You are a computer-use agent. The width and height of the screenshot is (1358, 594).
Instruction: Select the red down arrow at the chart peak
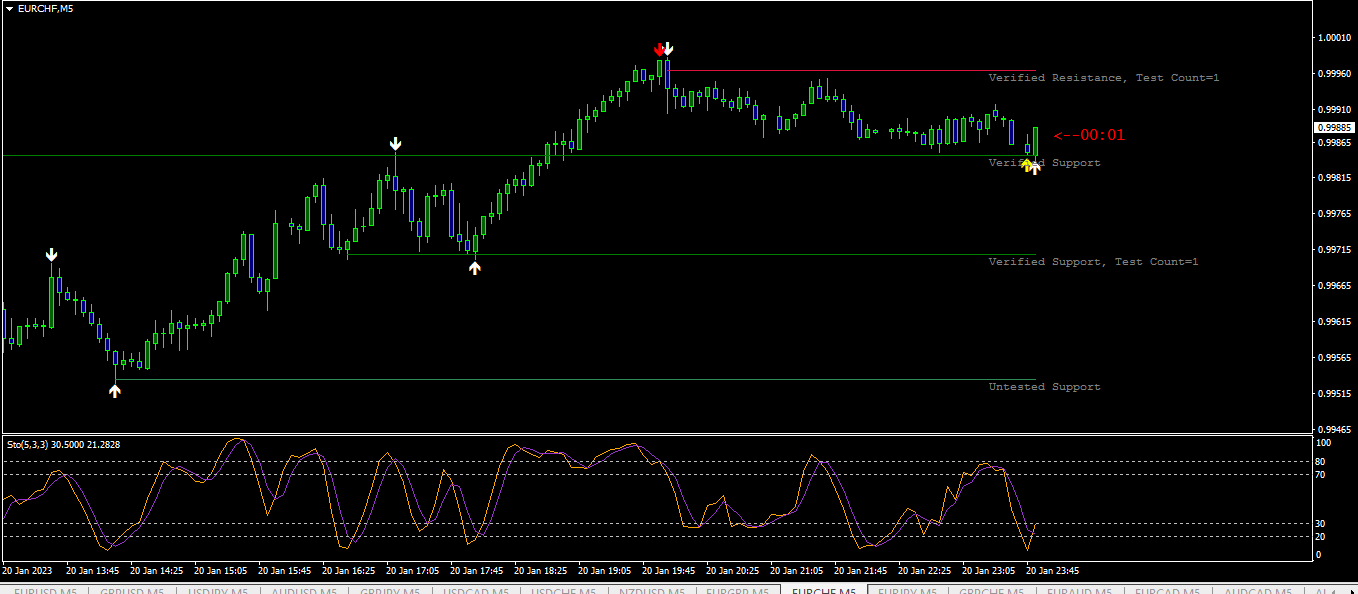click(x=659, y=49)
